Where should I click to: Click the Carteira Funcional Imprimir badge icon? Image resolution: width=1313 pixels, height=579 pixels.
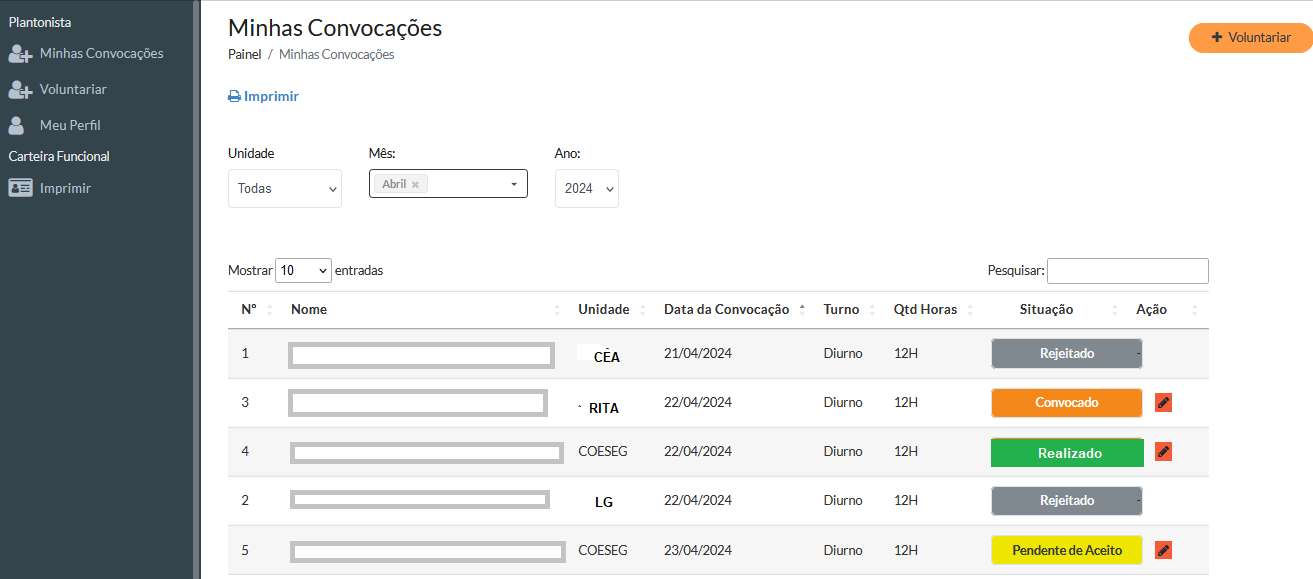(x=18, y=187)
